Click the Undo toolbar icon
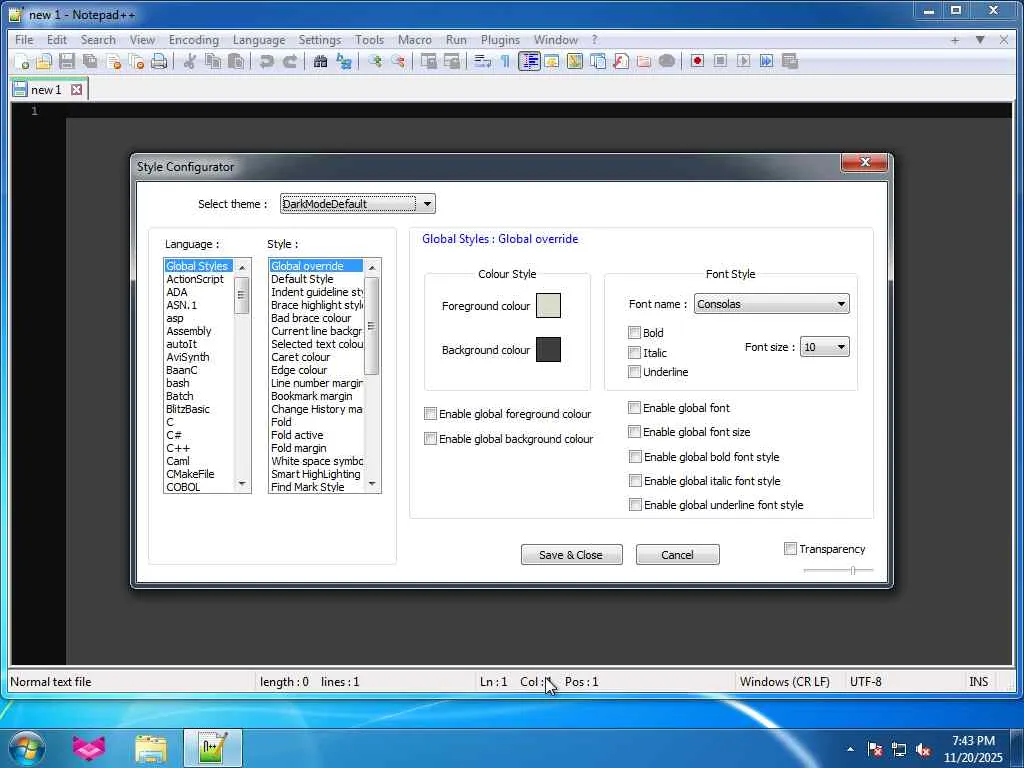 pos(266,61)
